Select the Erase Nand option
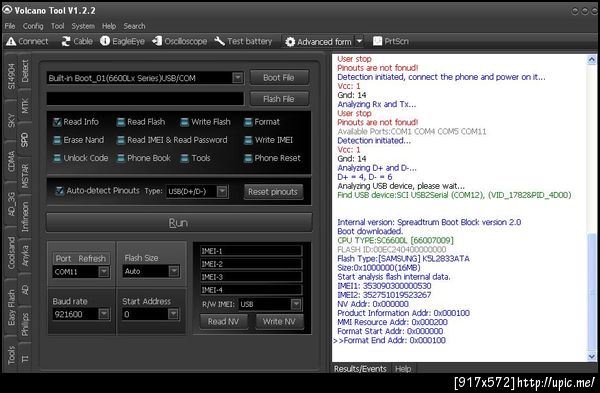This screenshot has width=600, height=393. tap(57, 140)
